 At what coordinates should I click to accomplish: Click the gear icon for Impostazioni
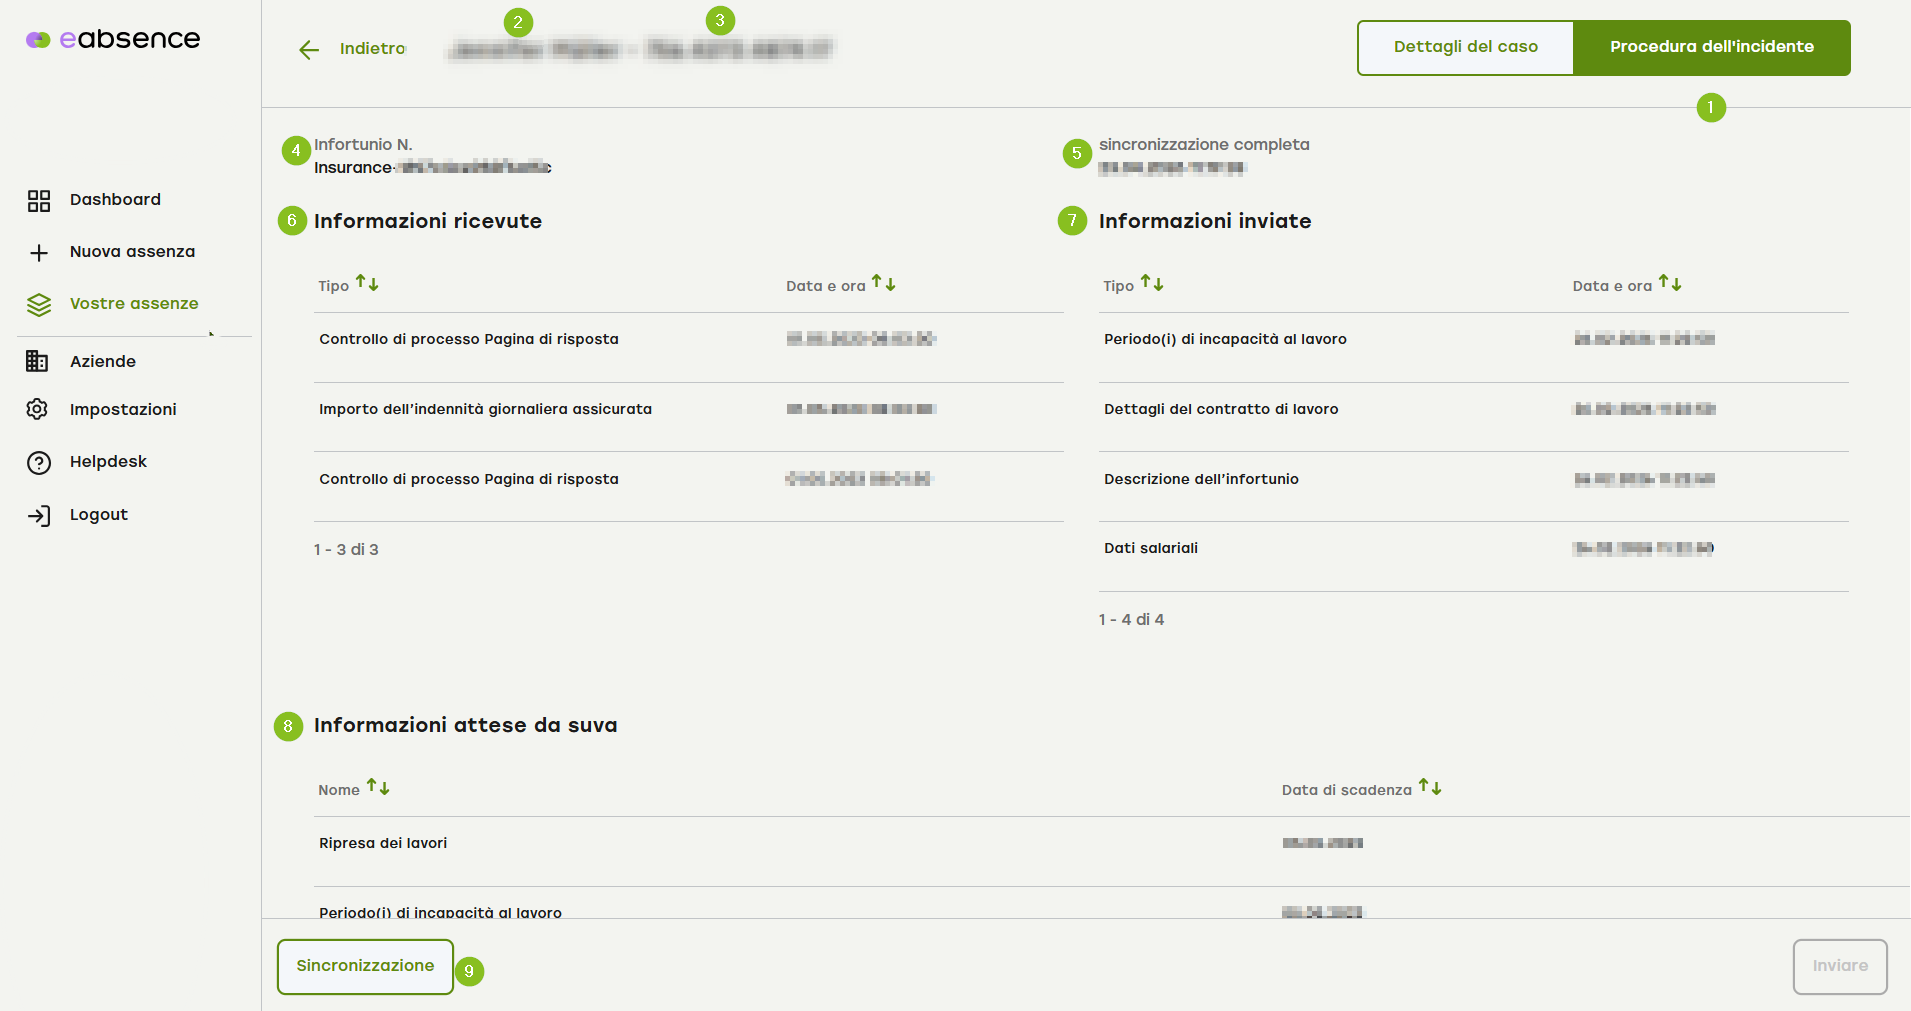[38, 409]
